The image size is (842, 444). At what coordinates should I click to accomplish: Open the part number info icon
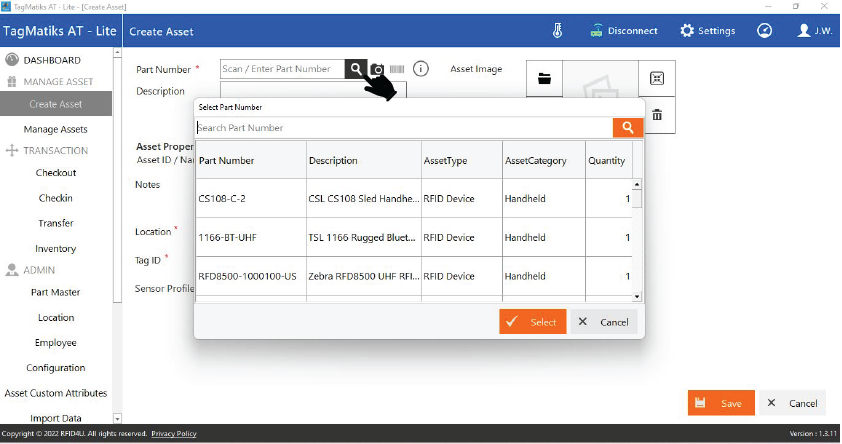tap(421, 69)
